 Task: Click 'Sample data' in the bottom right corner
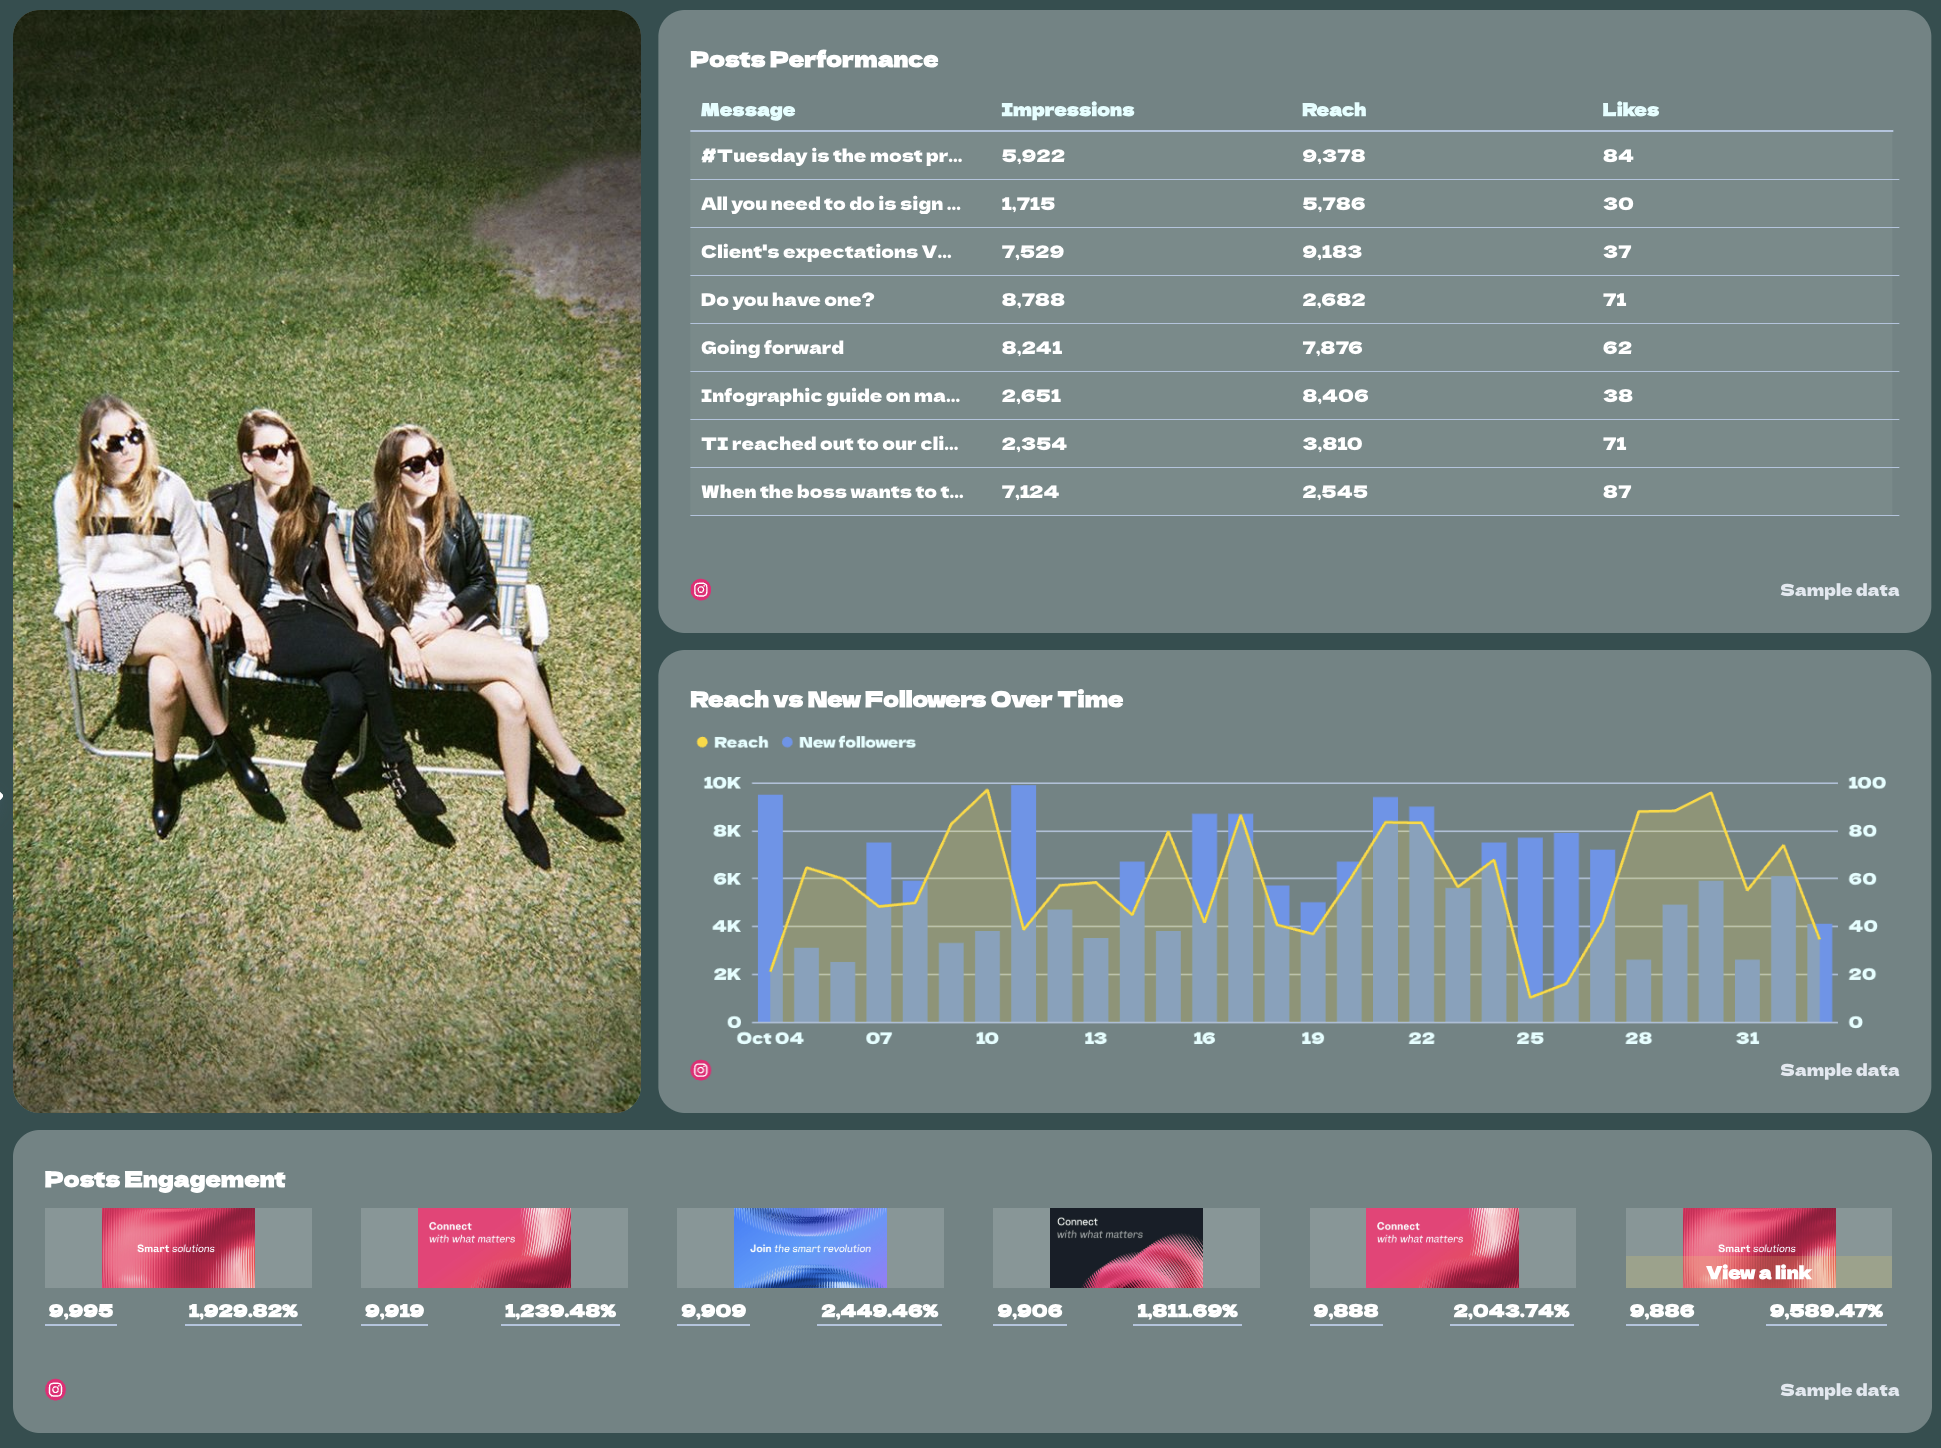point(1838,1390)
